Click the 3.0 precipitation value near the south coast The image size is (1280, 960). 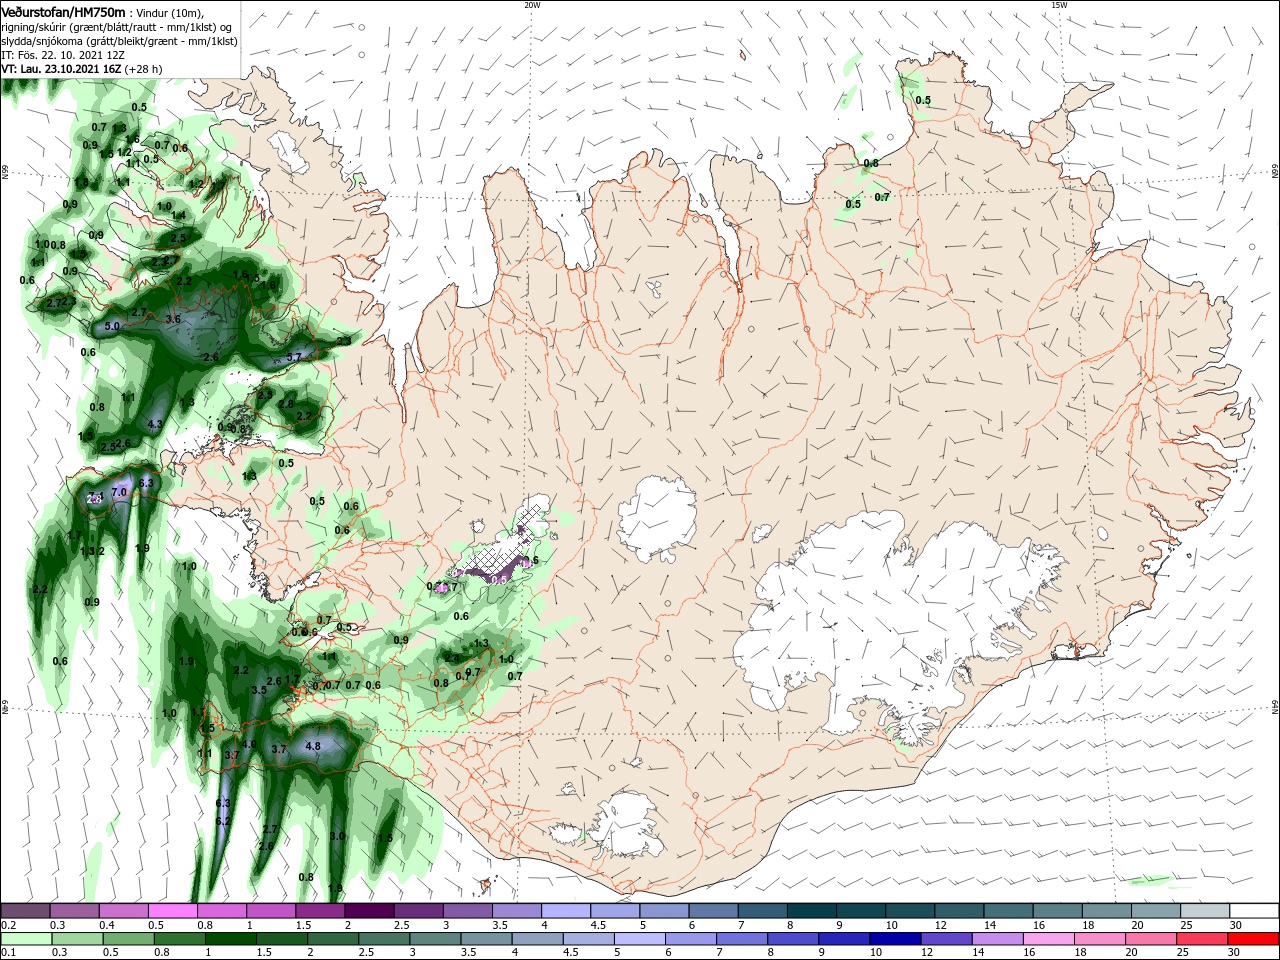pyautogui.click(x=337, y=836)
